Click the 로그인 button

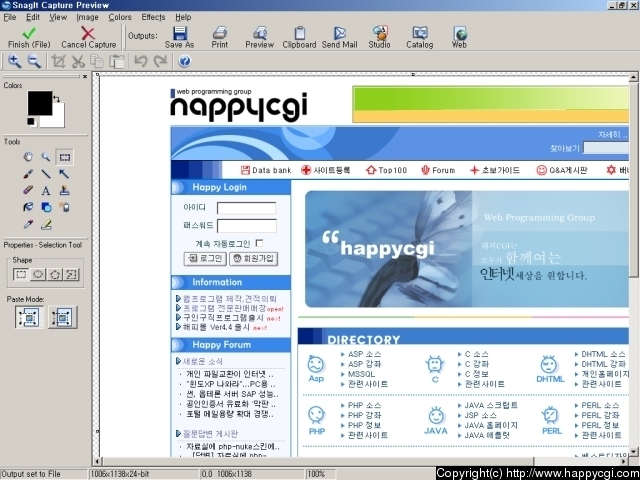click(x=205, y=258)
